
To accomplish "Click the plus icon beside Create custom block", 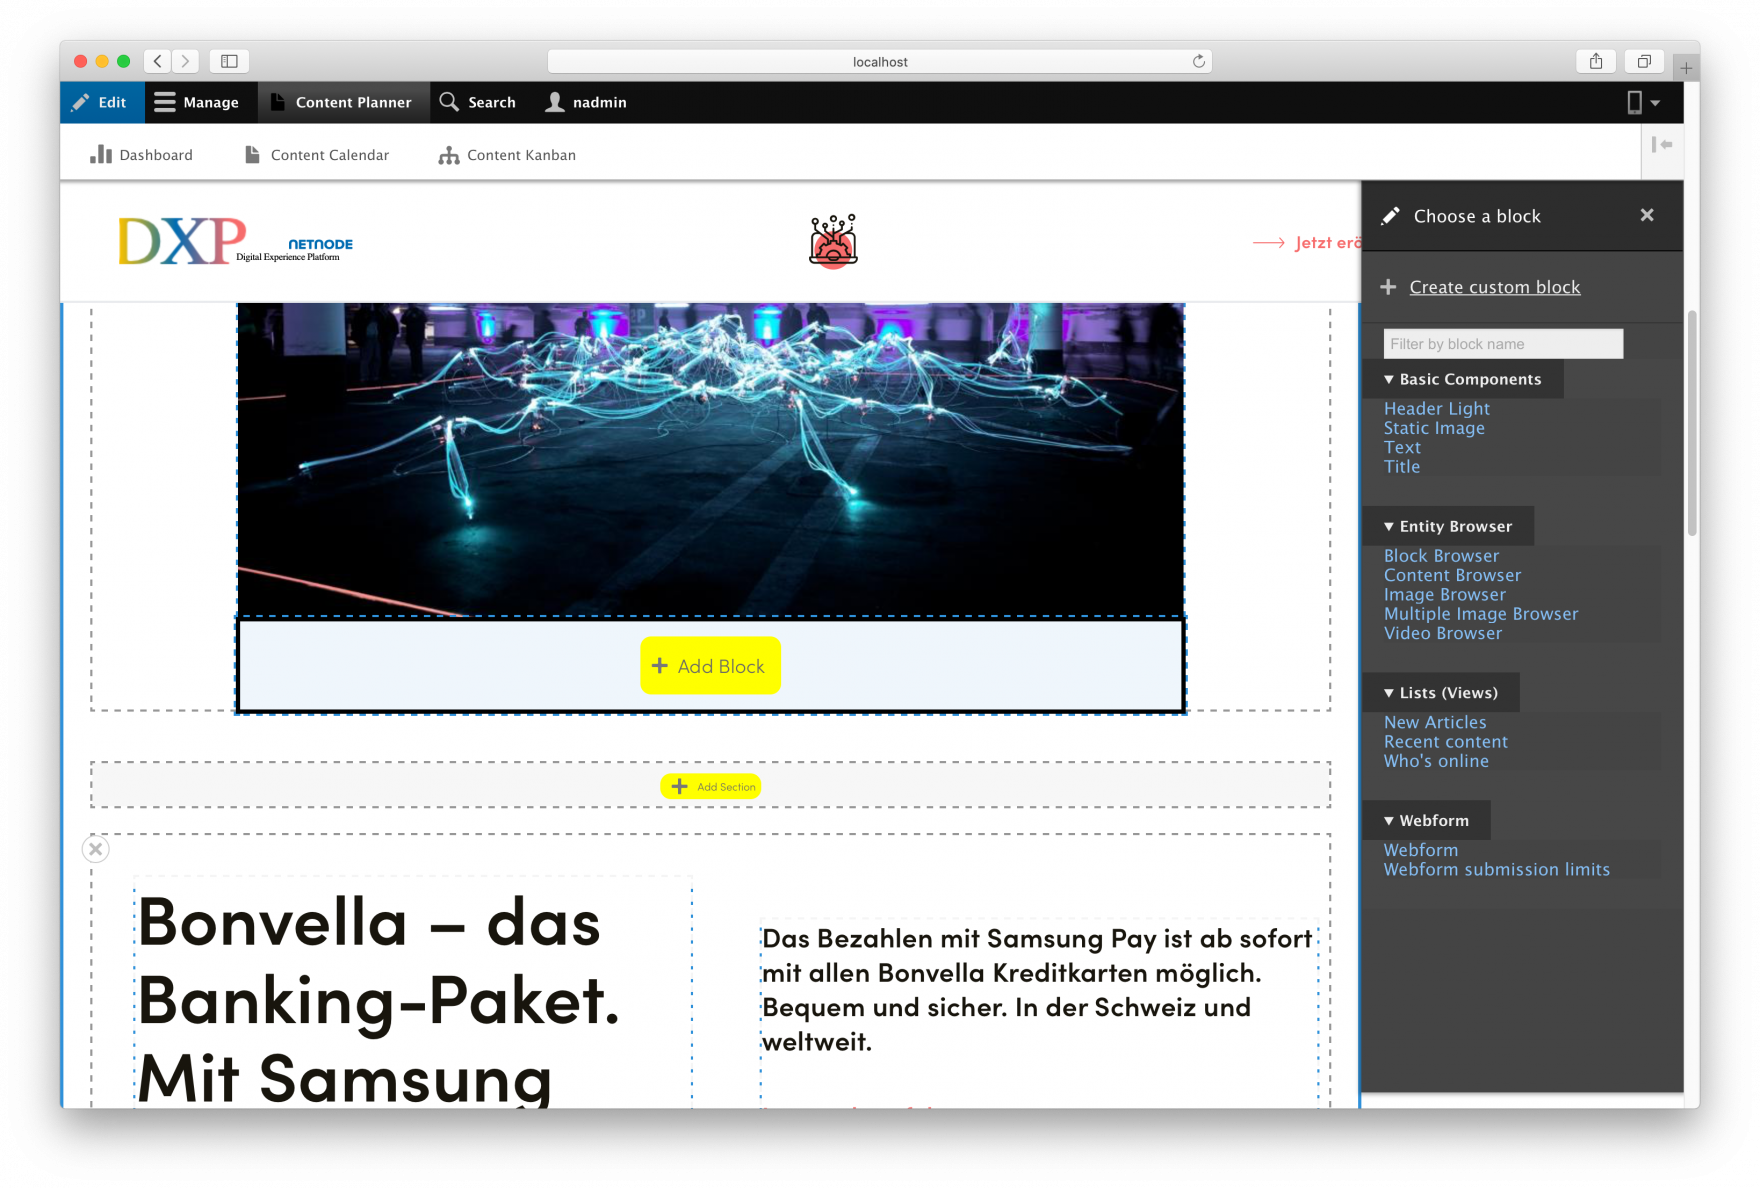I will [x=1388, y=287].
